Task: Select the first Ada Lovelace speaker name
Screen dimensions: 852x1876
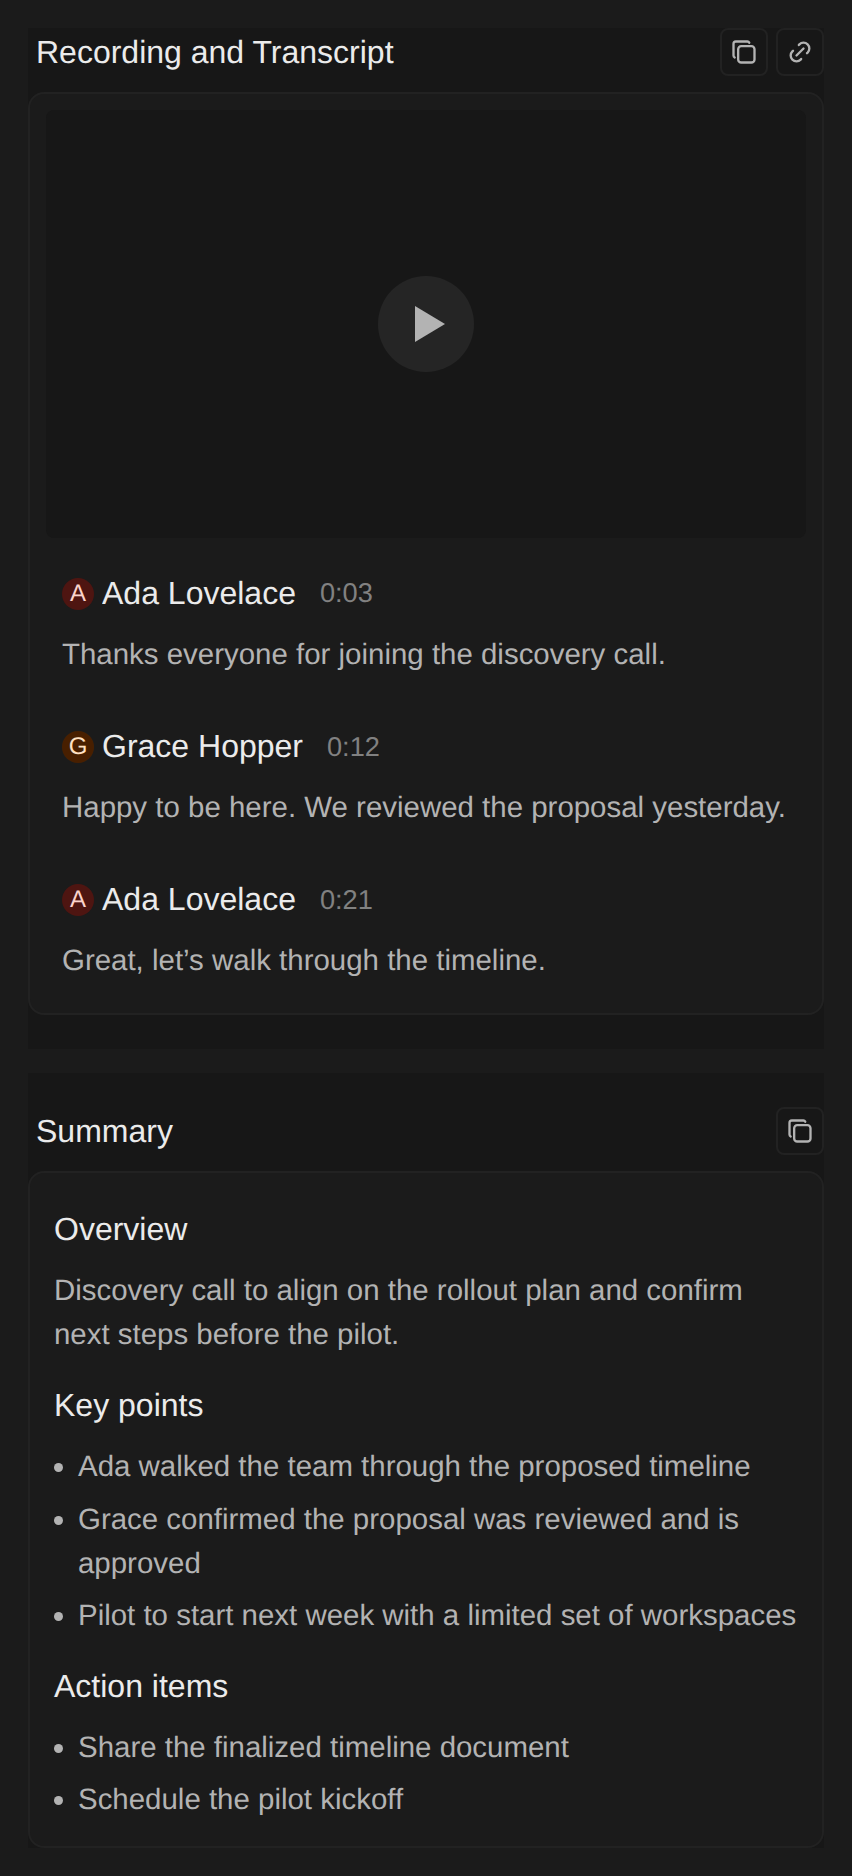Action: click(199, 594)
